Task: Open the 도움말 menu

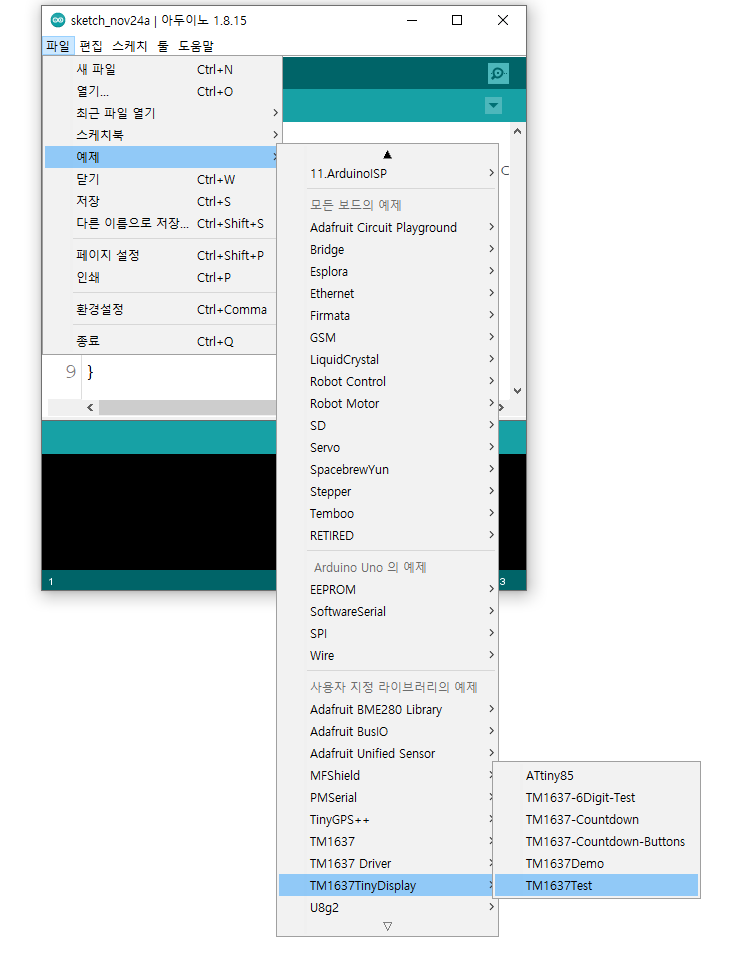Action: point(196,46)
